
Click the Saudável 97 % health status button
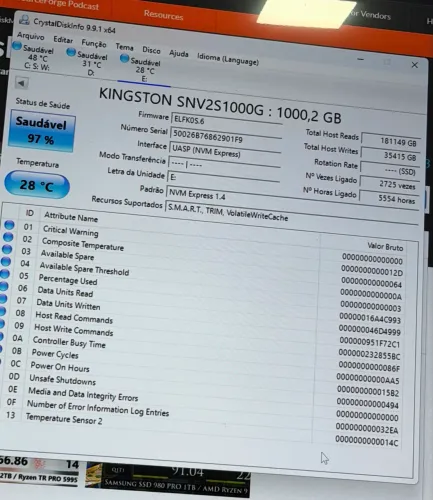(x=41, y=132)
